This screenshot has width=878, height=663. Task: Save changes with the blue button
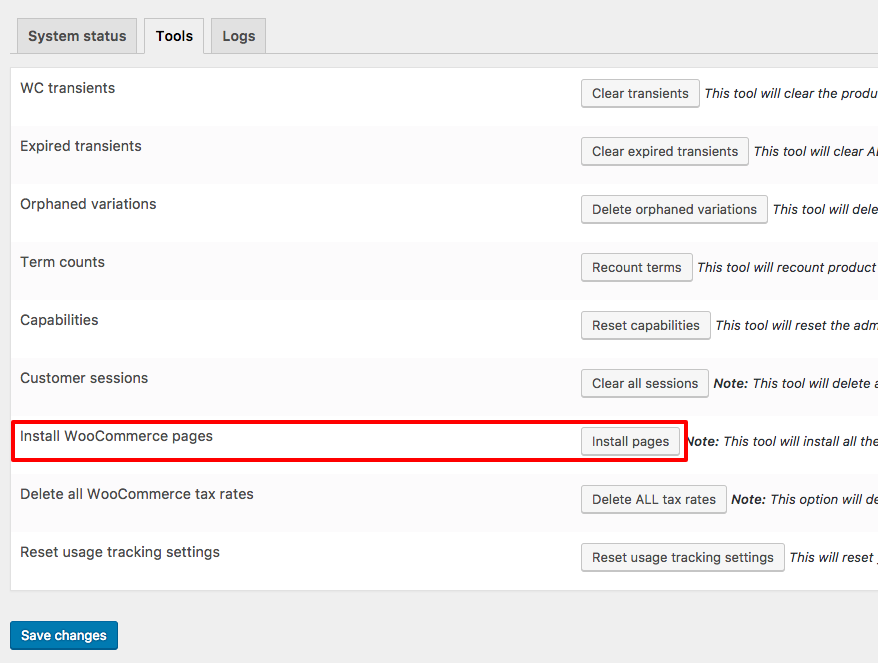coord(64,636)
